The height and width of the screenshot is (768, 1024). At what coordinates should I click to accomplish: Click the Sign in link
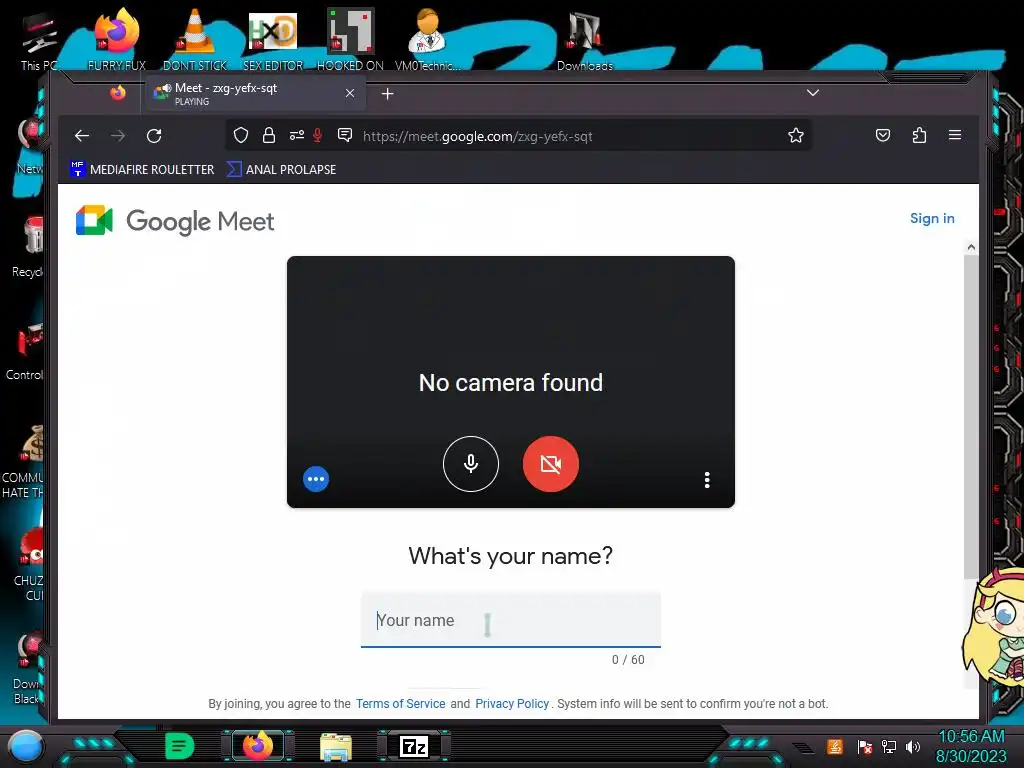[x=932, y=218]
